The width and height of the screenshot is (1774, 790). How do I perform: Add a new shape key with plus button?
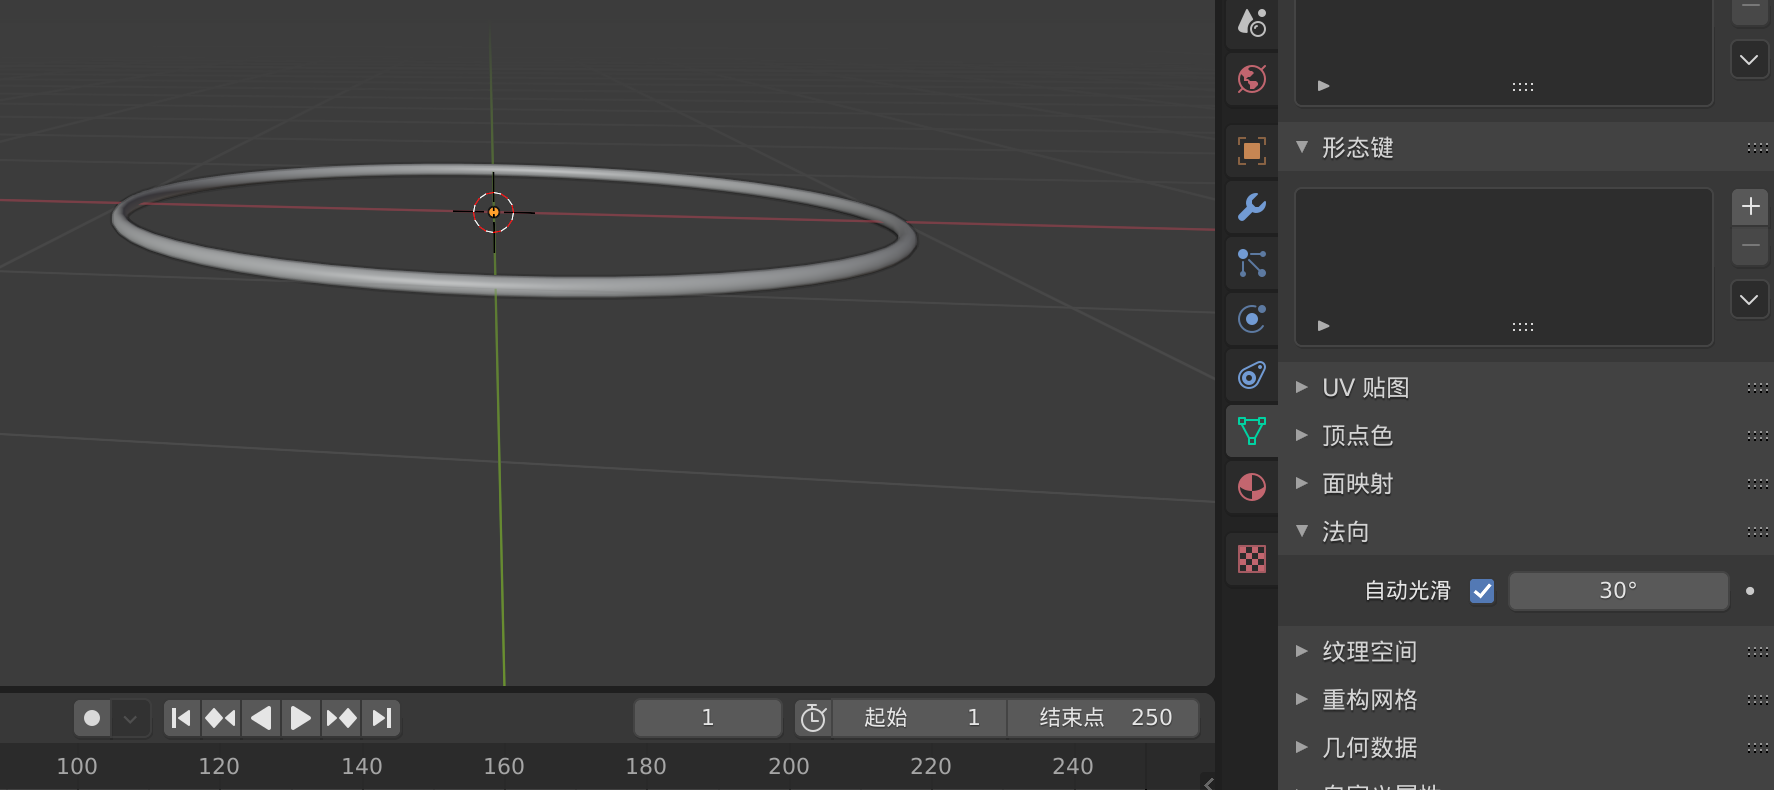pos(1750,206)
